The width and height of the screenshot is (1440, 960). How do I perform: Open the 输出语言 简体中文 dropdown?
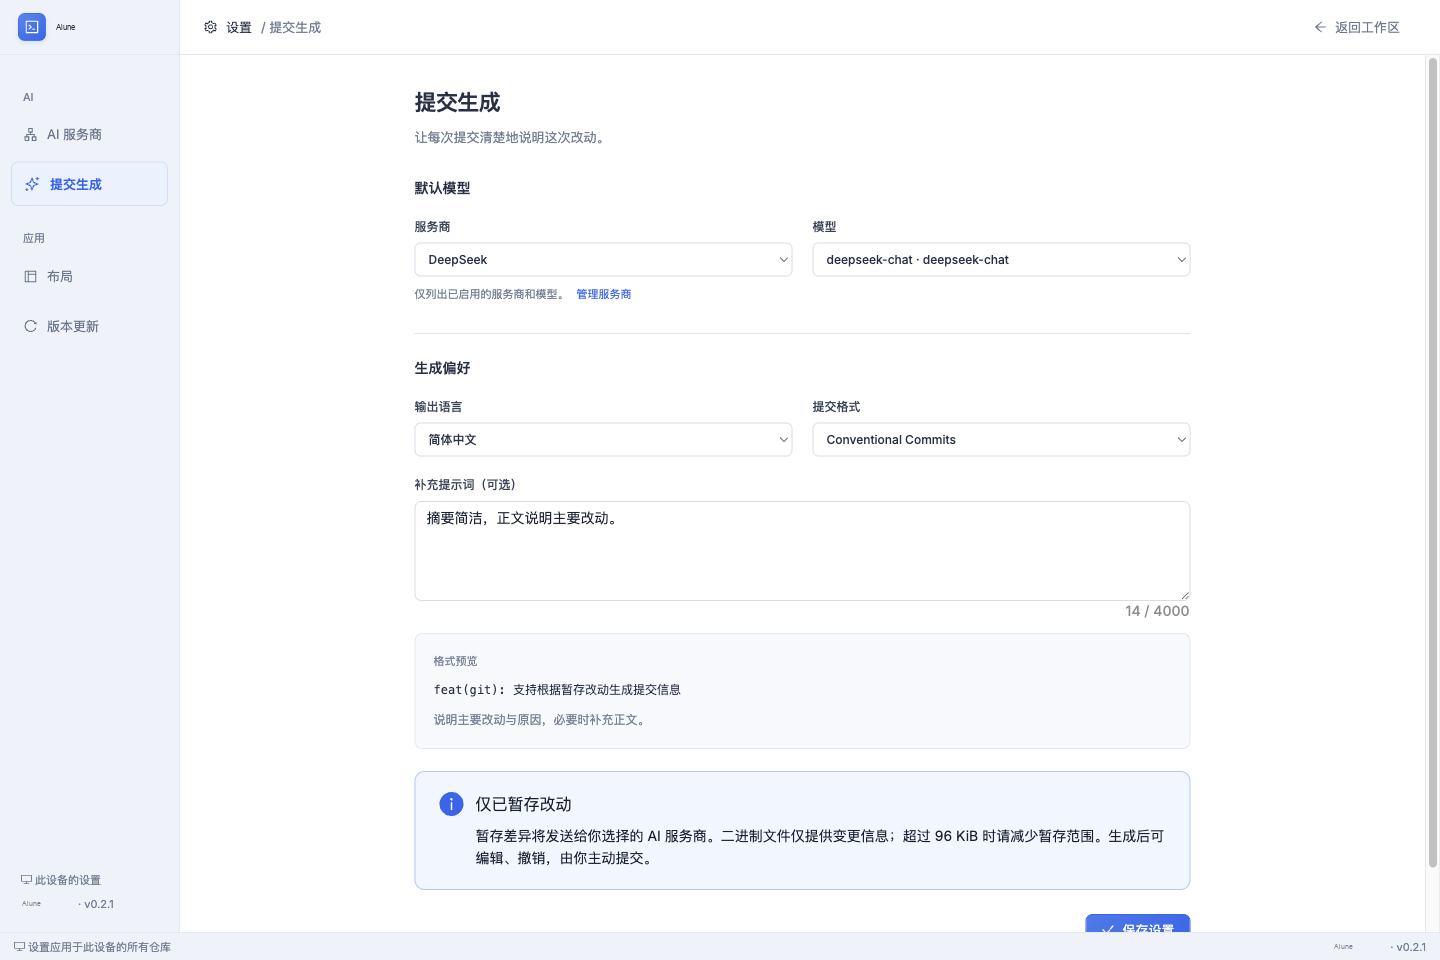603,439
